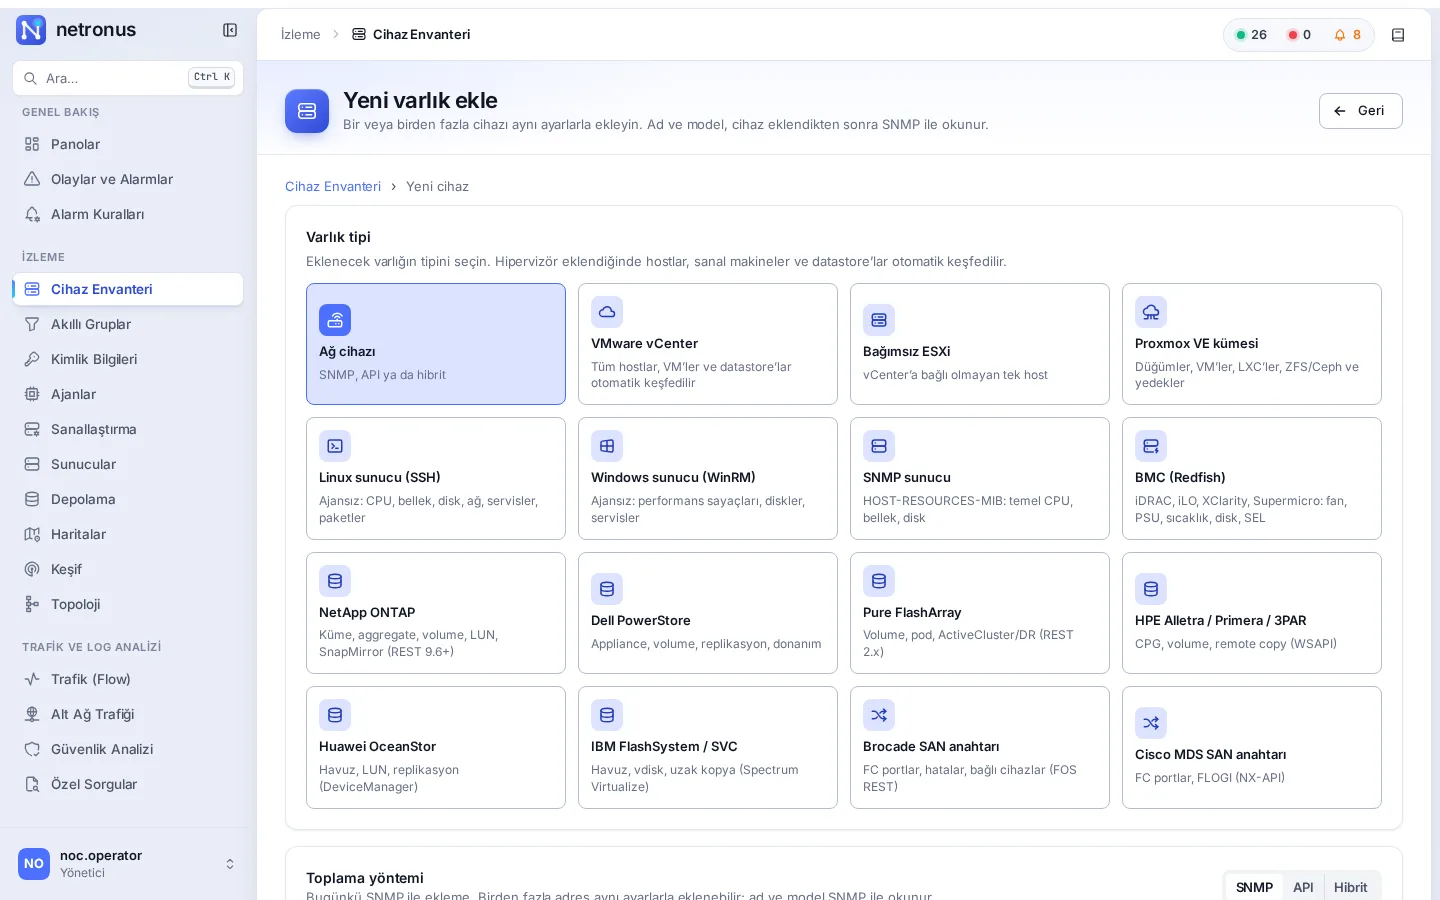Viewport: 1440px width, 900px height.
Task: Click the Depolama database icon
Action: [x=32, y=499]
